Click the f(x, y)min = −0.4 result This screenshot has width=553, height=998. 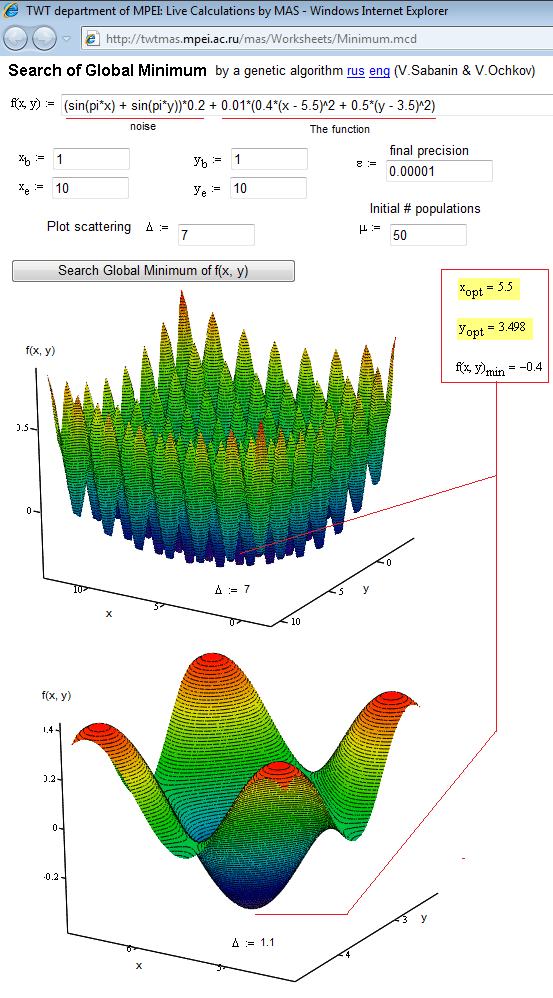[499, 368]
